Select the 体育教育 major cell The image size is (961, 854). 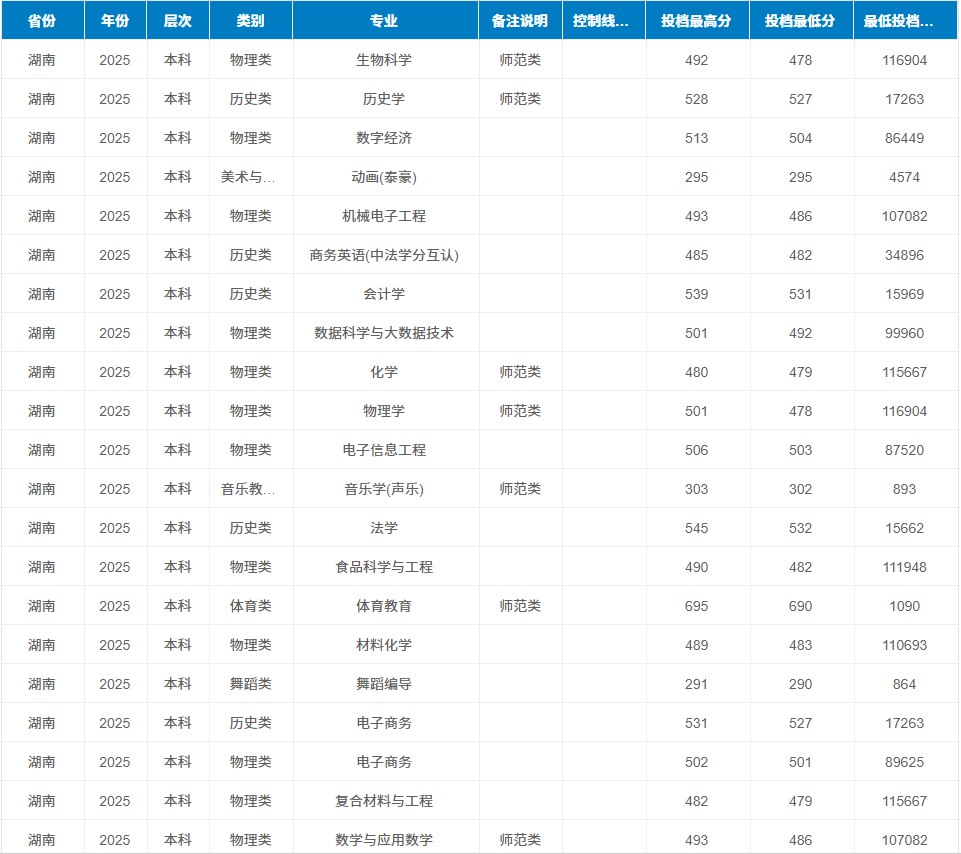pyautogui.click(x=384, y=606)
